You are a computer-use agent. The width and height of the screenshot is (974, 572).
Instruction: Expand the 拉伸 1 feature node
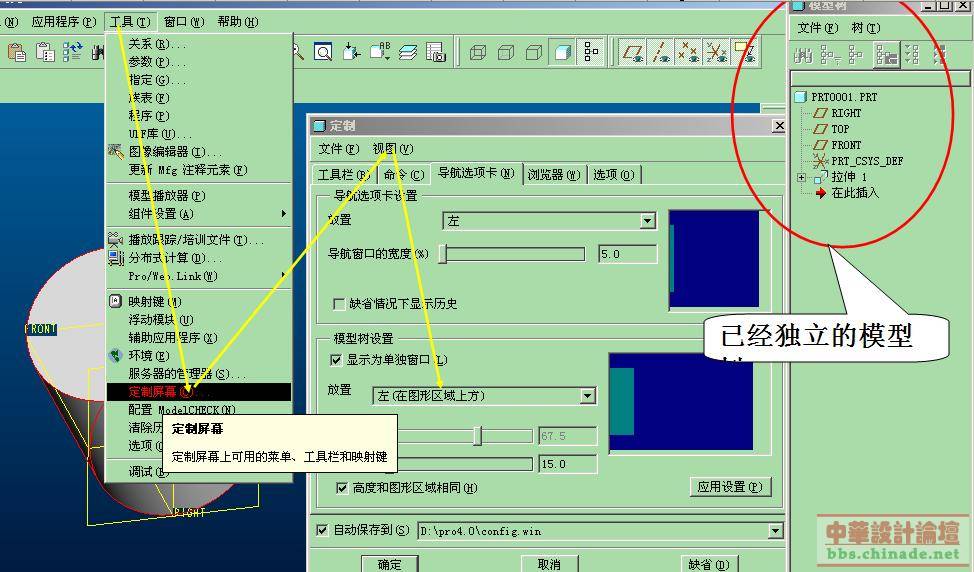click(801, 178)
